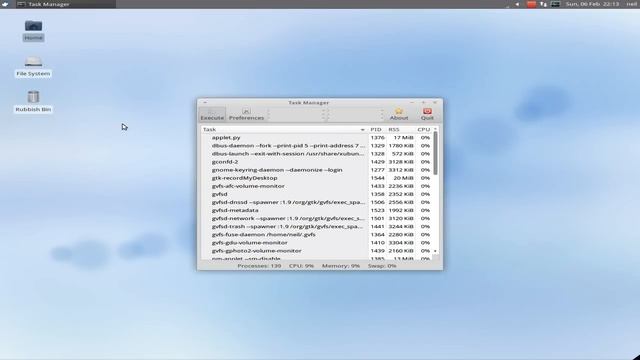The height and width of the screenshot is (360, 640).
Task: Click the volume speaker tray icon
Action: pos(517,4)
